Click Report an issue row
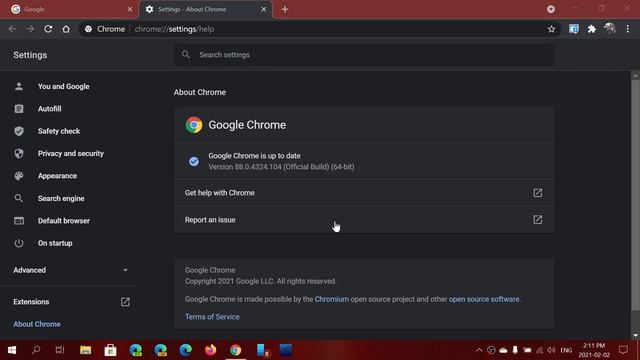The width and height of the screenshot is (640, 360). (364, 220)
